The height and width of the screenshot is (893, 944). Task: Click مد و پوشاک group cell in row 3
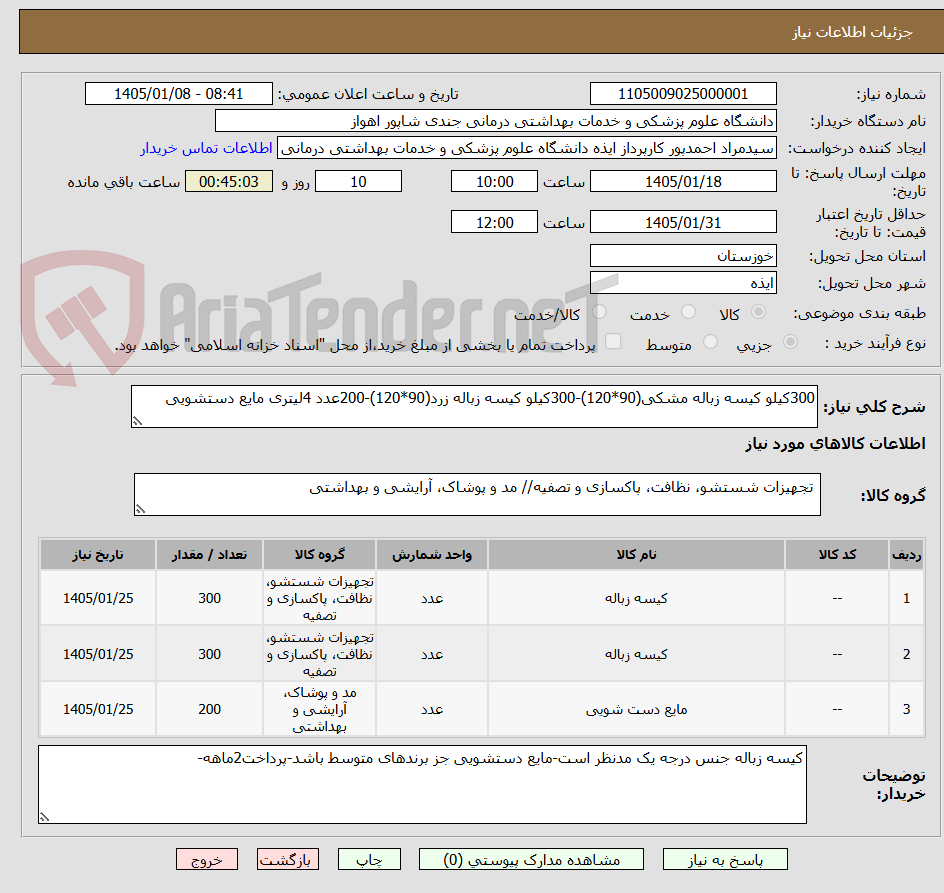(320, 709)
